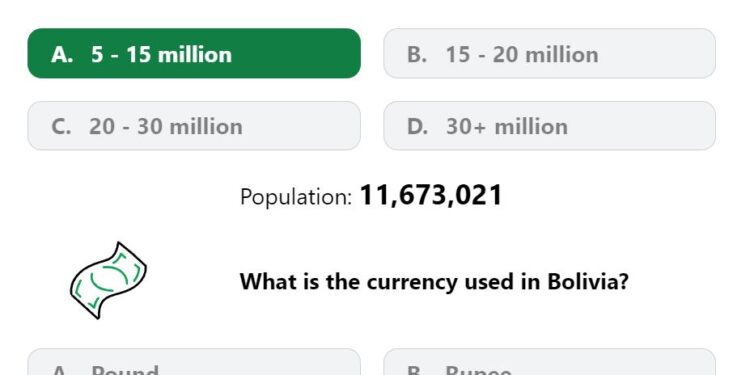Select the Rupee currency answer
The image size is (750, 375).
(x=550, y=362)
